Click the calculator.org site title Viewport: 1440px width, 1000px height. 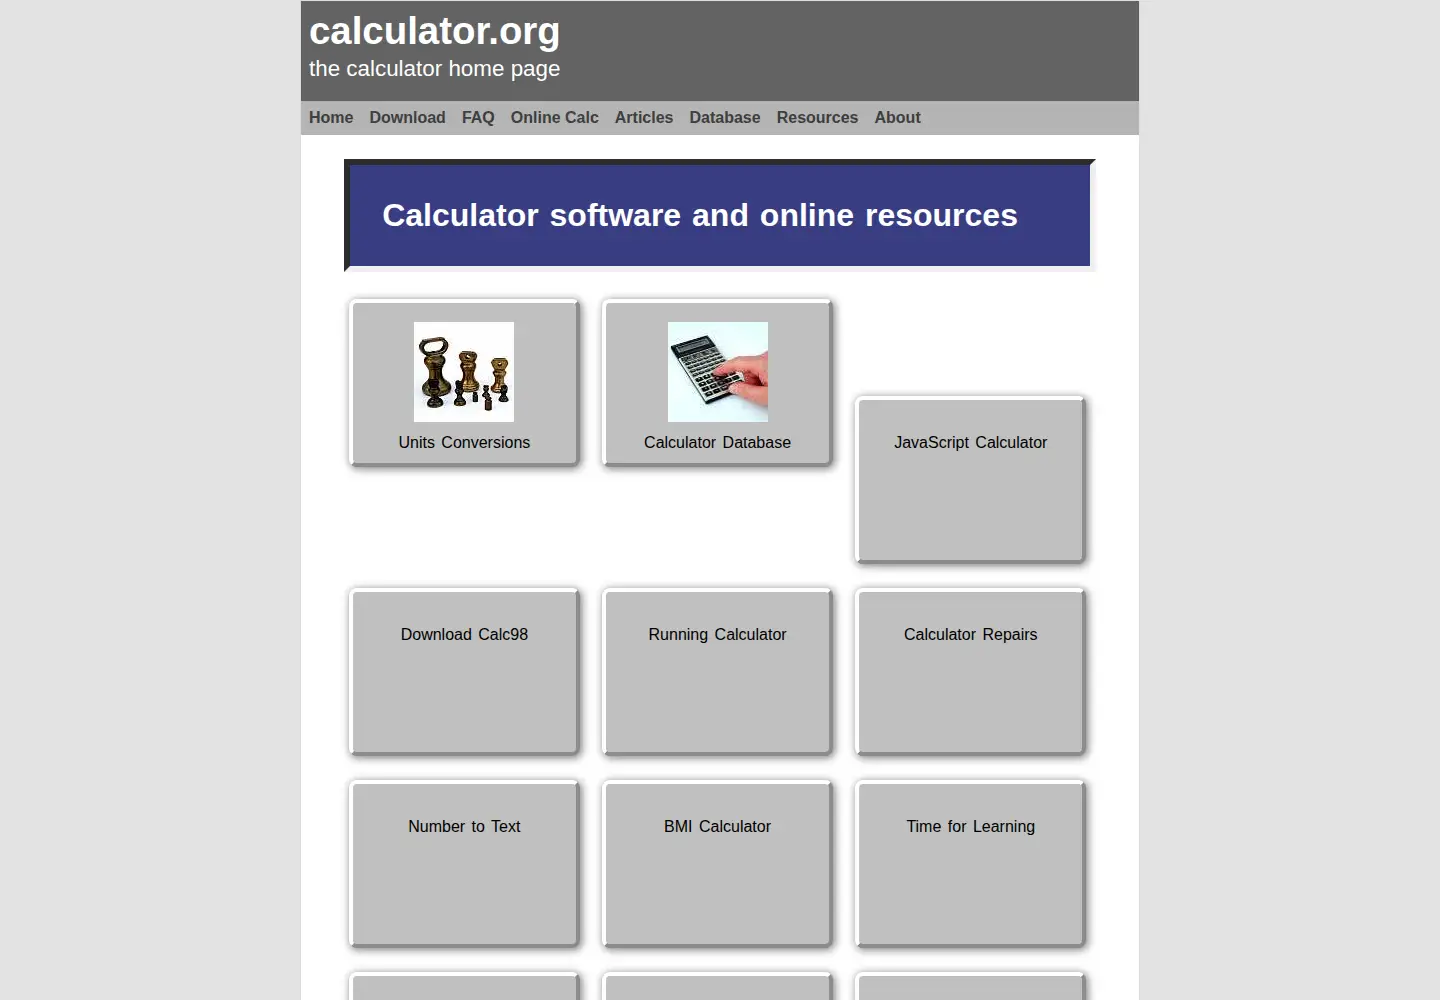434,31
